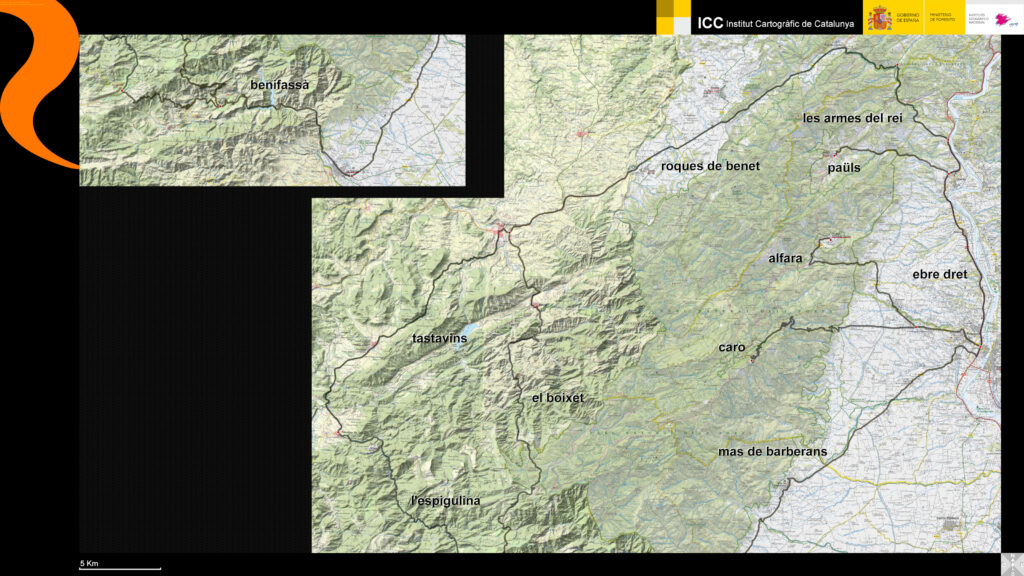The image size is (1024, 576).
Task: Click the les armes del rei label
Action: pyautogui.click(x=853, y=118)
